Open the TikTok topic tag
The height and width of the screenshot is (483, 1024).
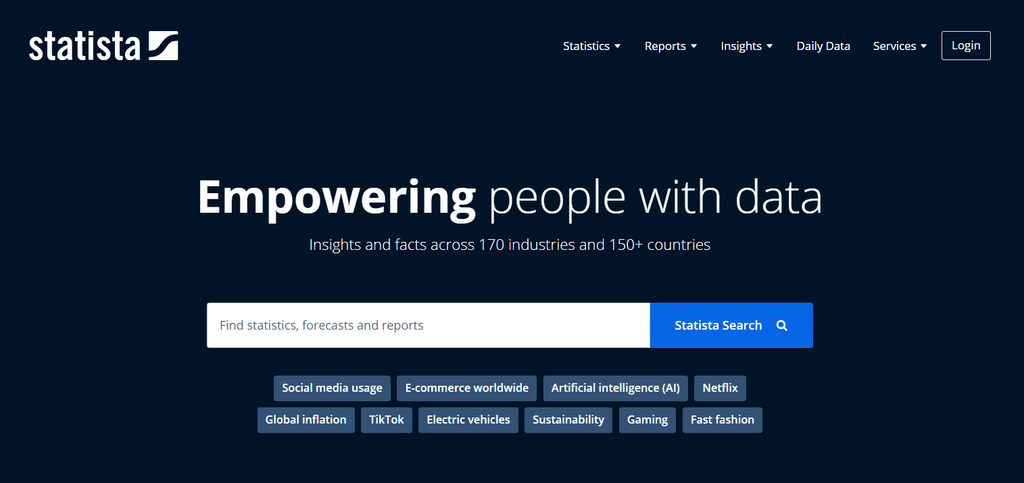point(387,420)
